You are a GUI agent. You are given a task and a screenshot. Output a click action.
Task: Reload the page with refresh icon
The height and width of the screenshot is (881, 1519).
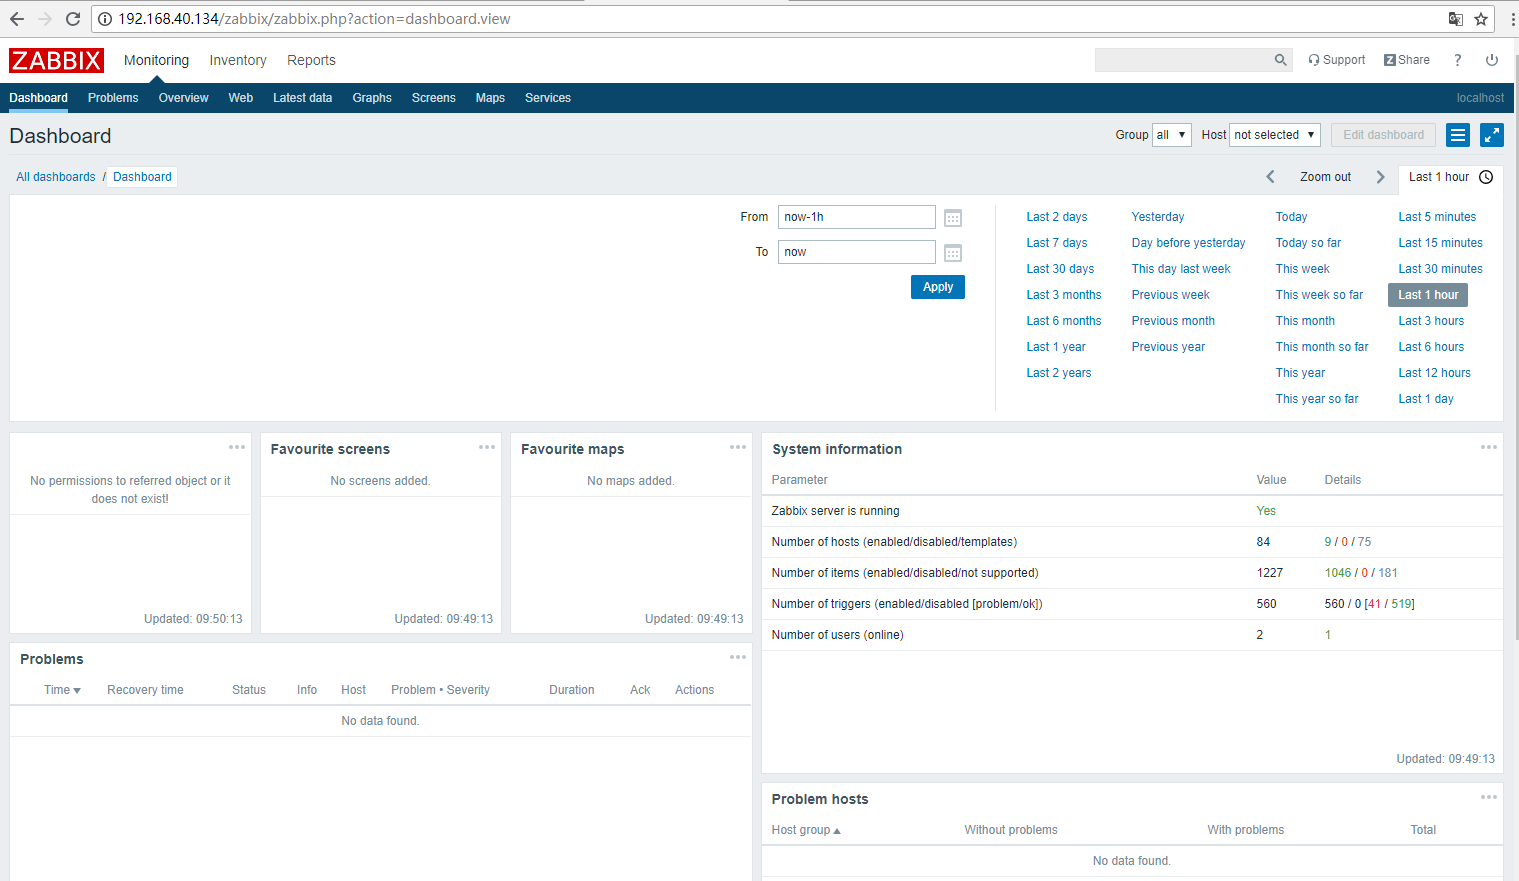(x=73, y=19)
